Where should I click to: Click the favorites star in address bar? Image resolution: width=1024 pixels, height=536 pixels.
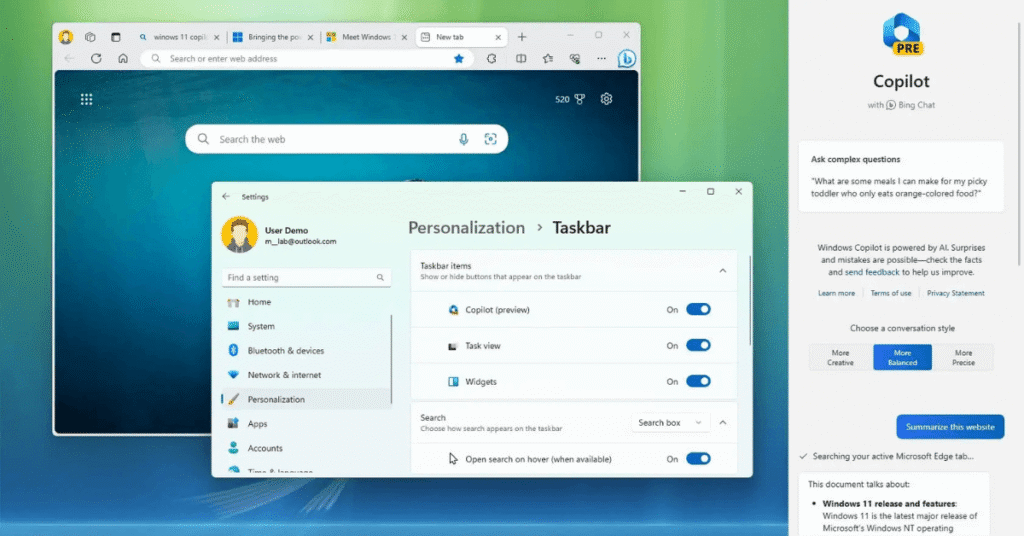[x=459, y=59]
